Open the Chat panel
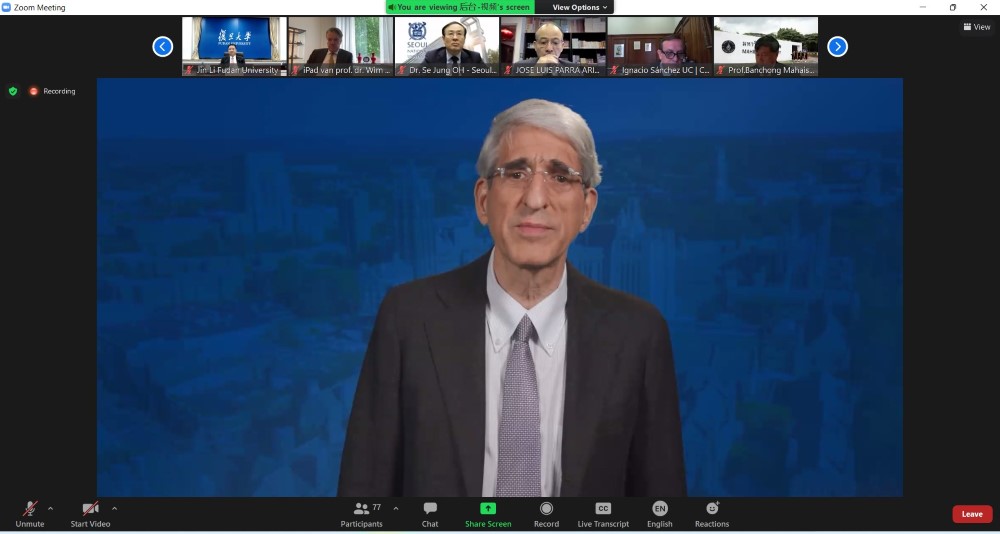 pyautogui.click(x=430, y=509)
